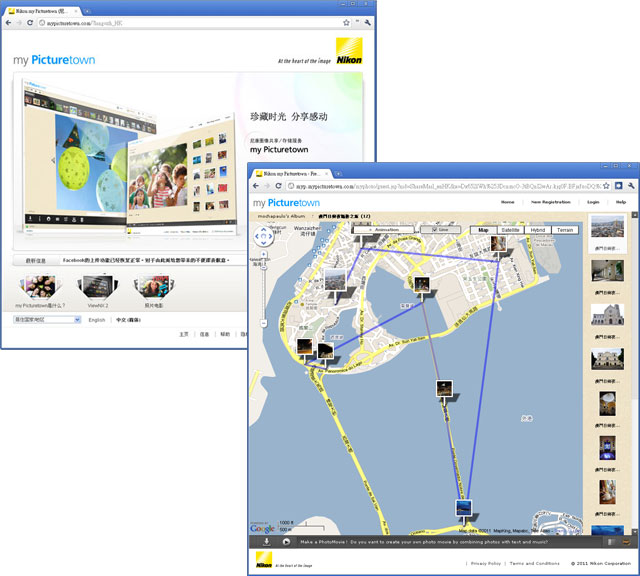Click the blue extension icon beside the front star
640x576 pixels.
click(618, 186)
